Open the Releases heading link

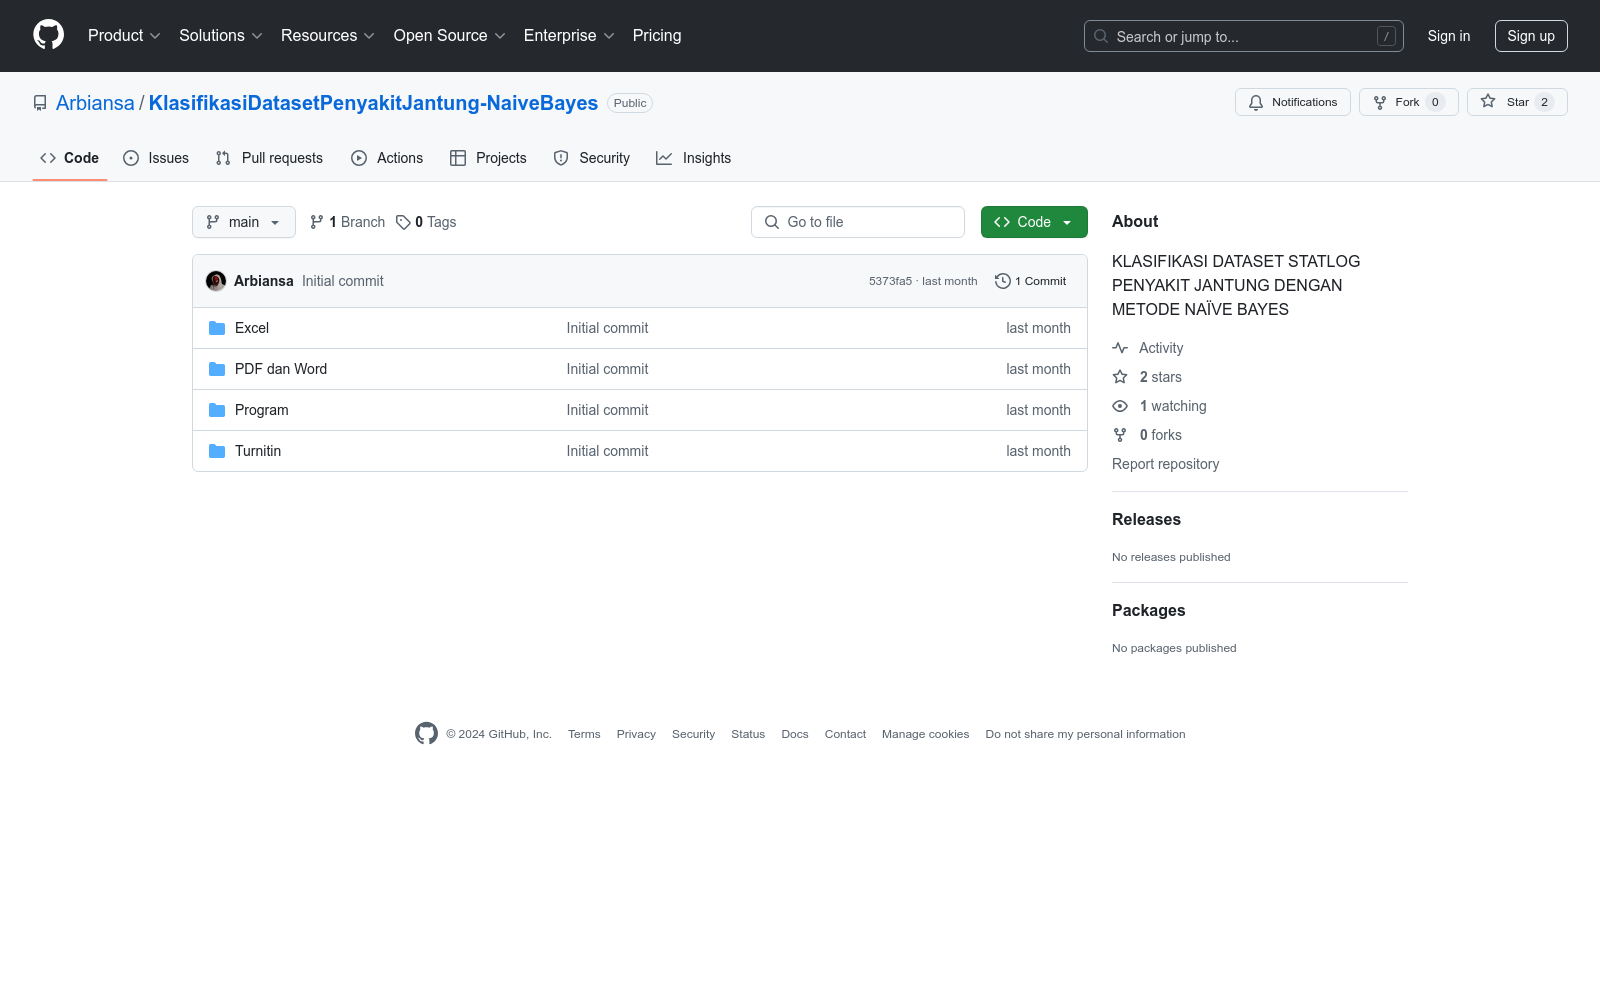(x=1146, y=519)
